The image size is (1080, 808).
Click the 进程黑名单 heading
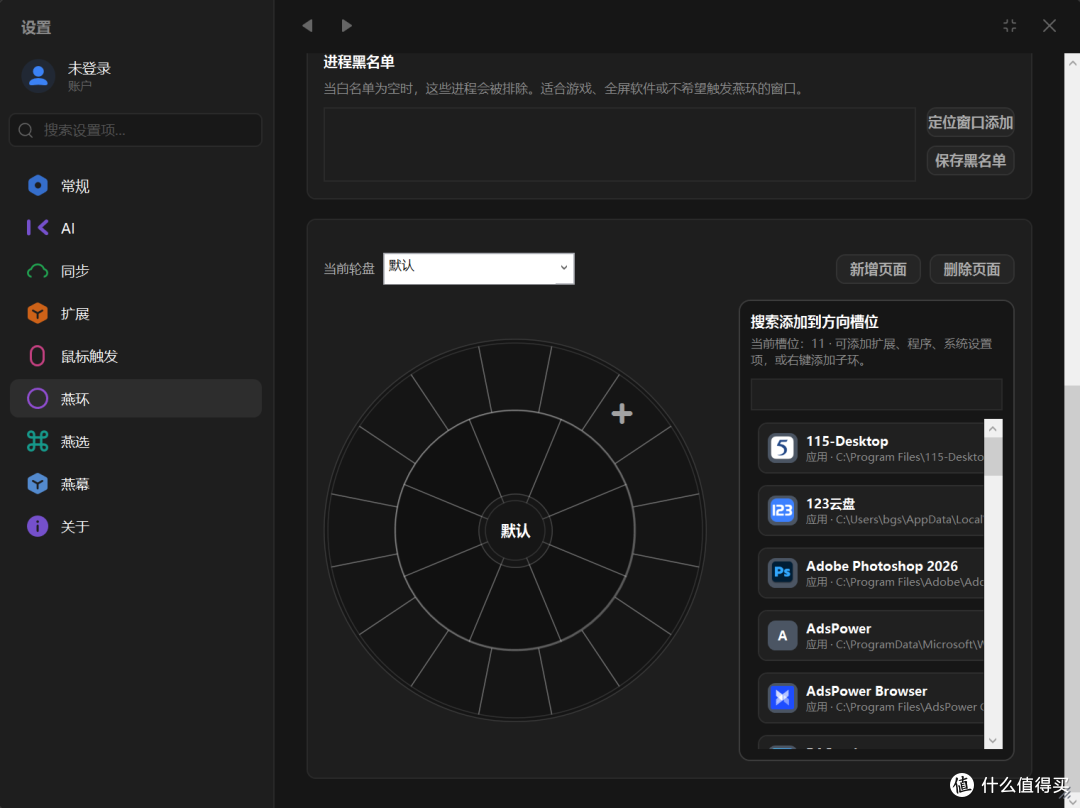(x=359, y=62)
